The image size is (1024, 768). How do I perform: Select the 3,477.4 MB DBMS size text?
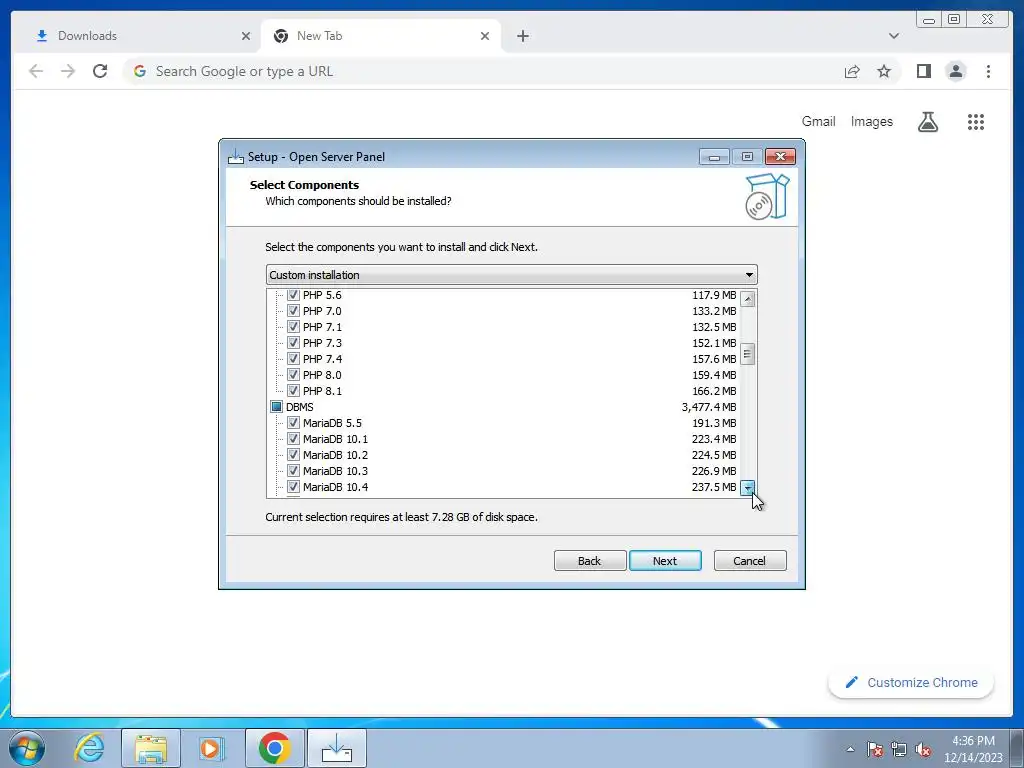(709, 407)
